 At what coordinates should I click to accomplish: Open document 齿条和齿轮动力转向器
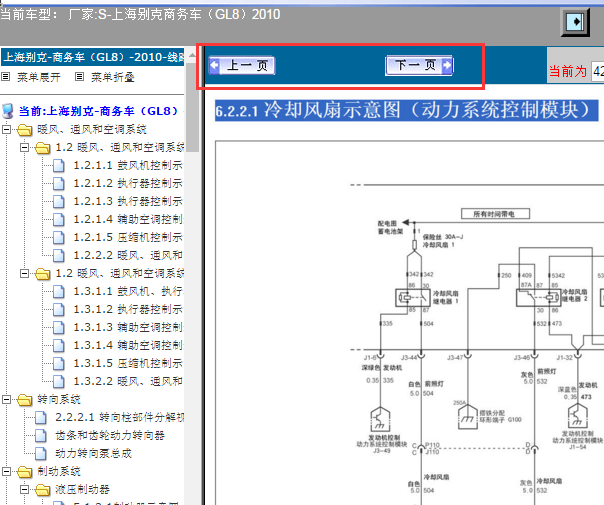(110, 436)
